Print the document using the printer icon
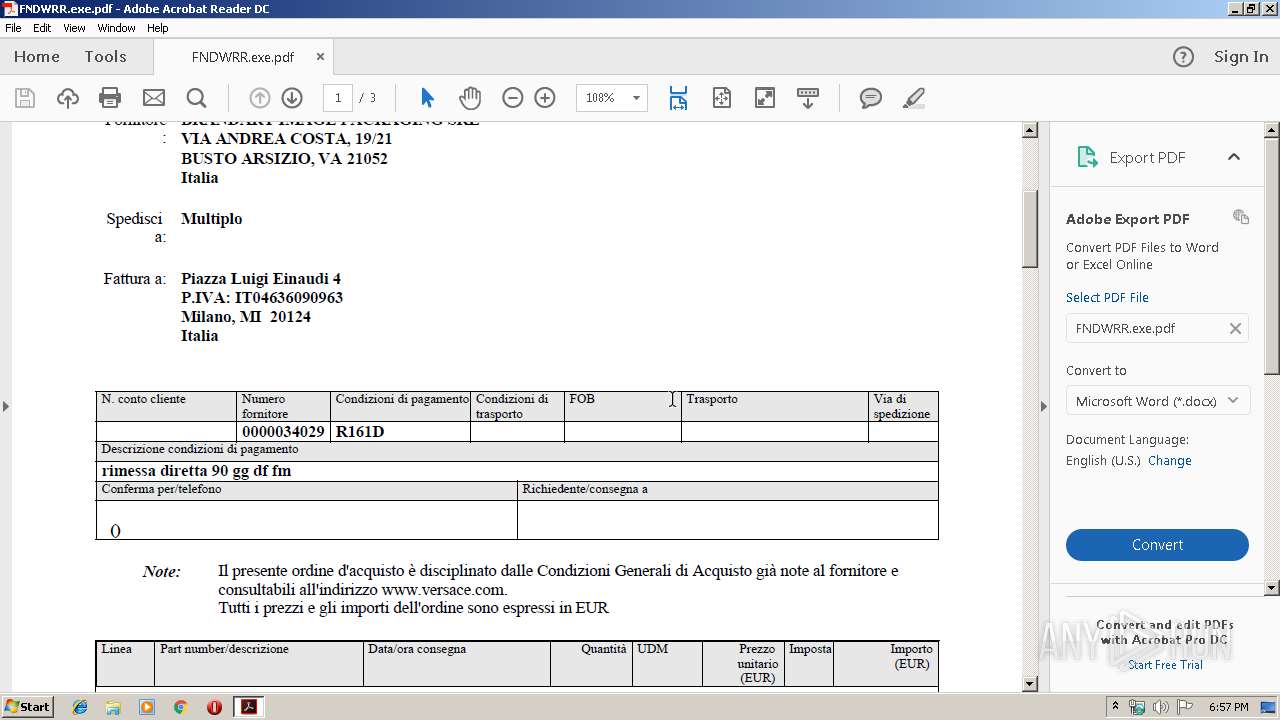 coord(110,98)
